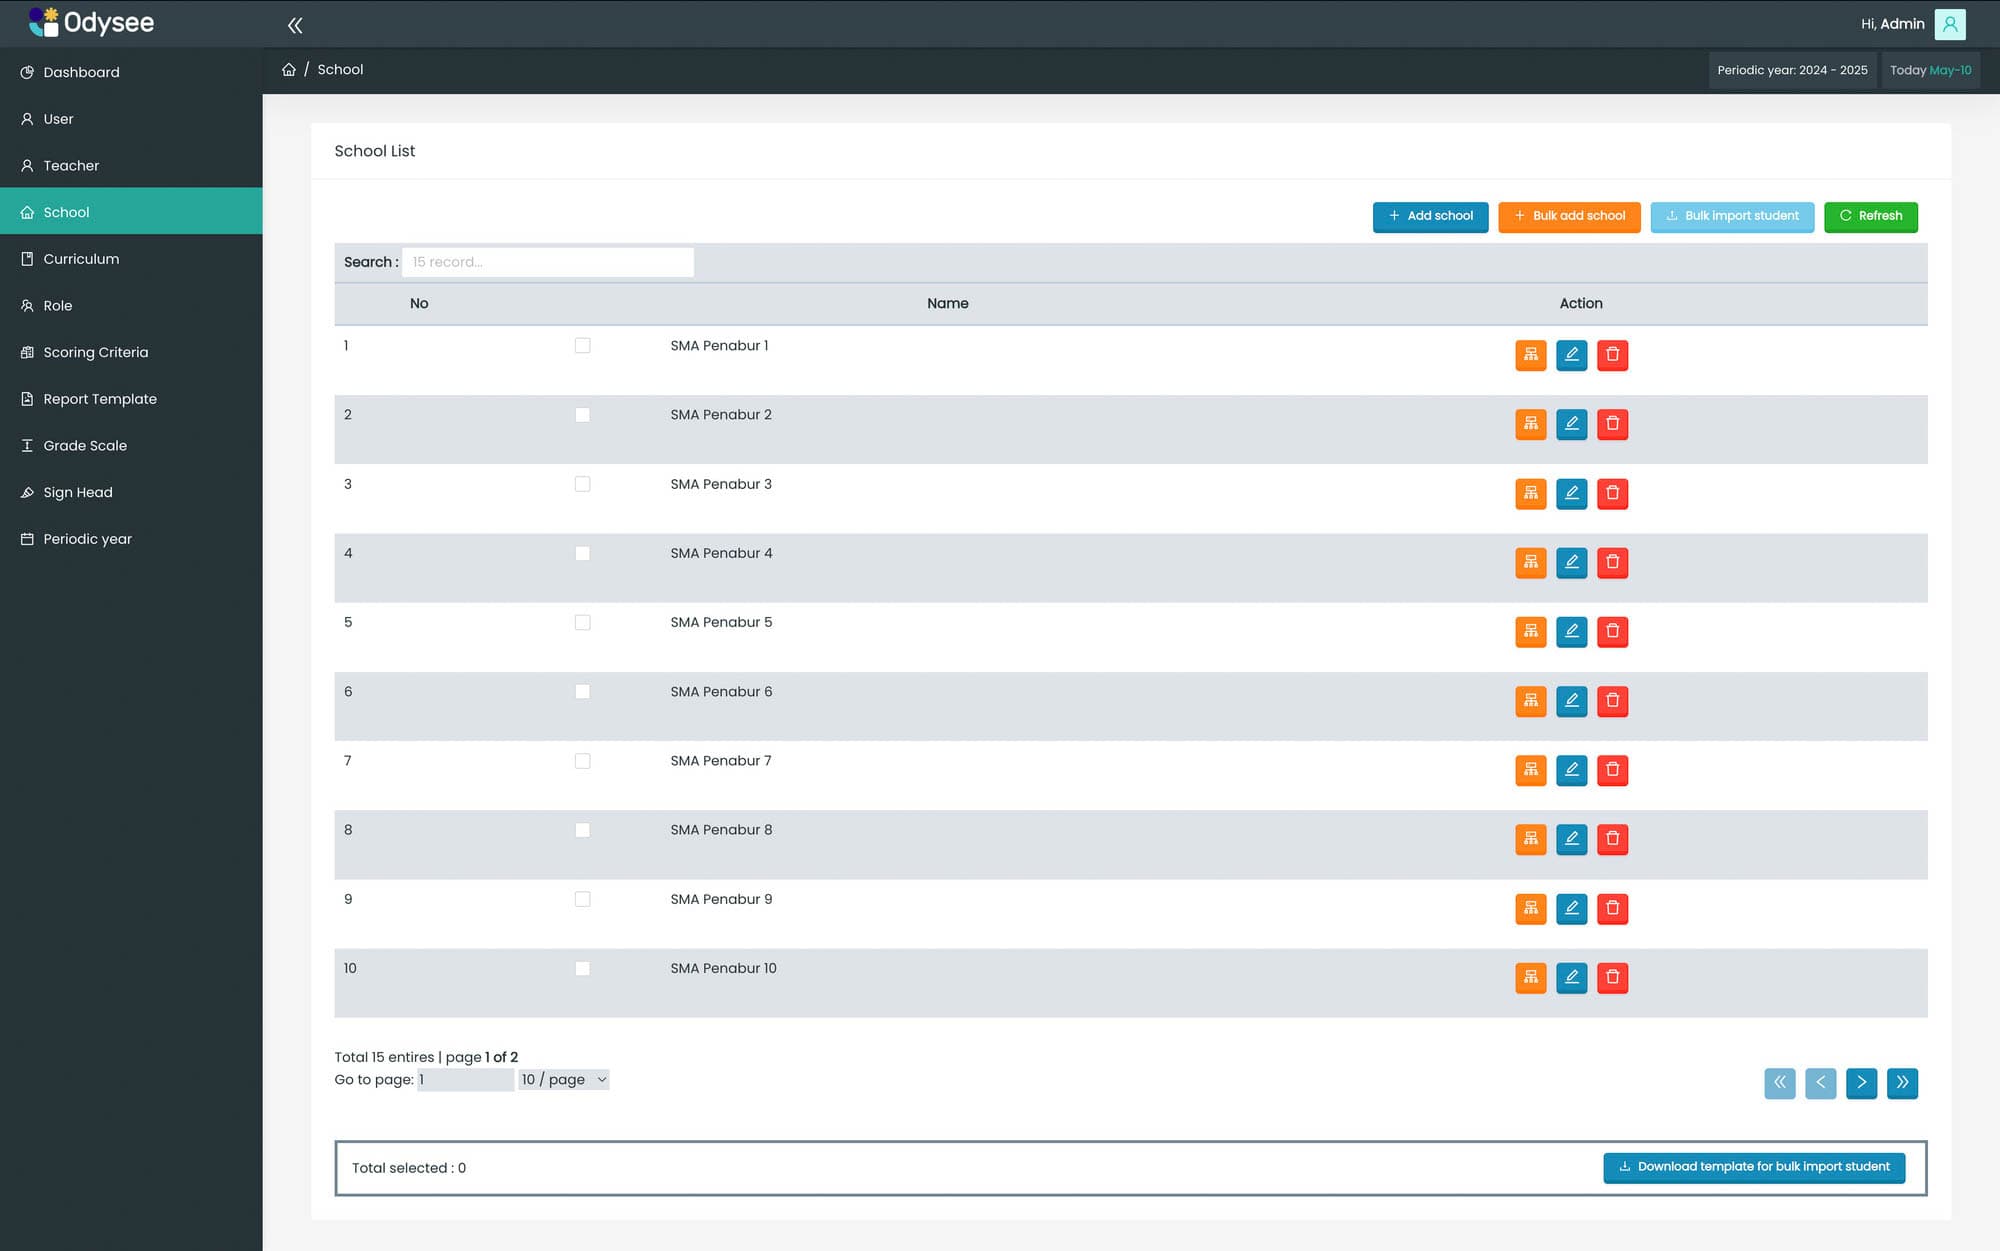Click the edit pencil icon for SMA Penabur 3
The image size is (2000, 1251).
pos(1571,493)
